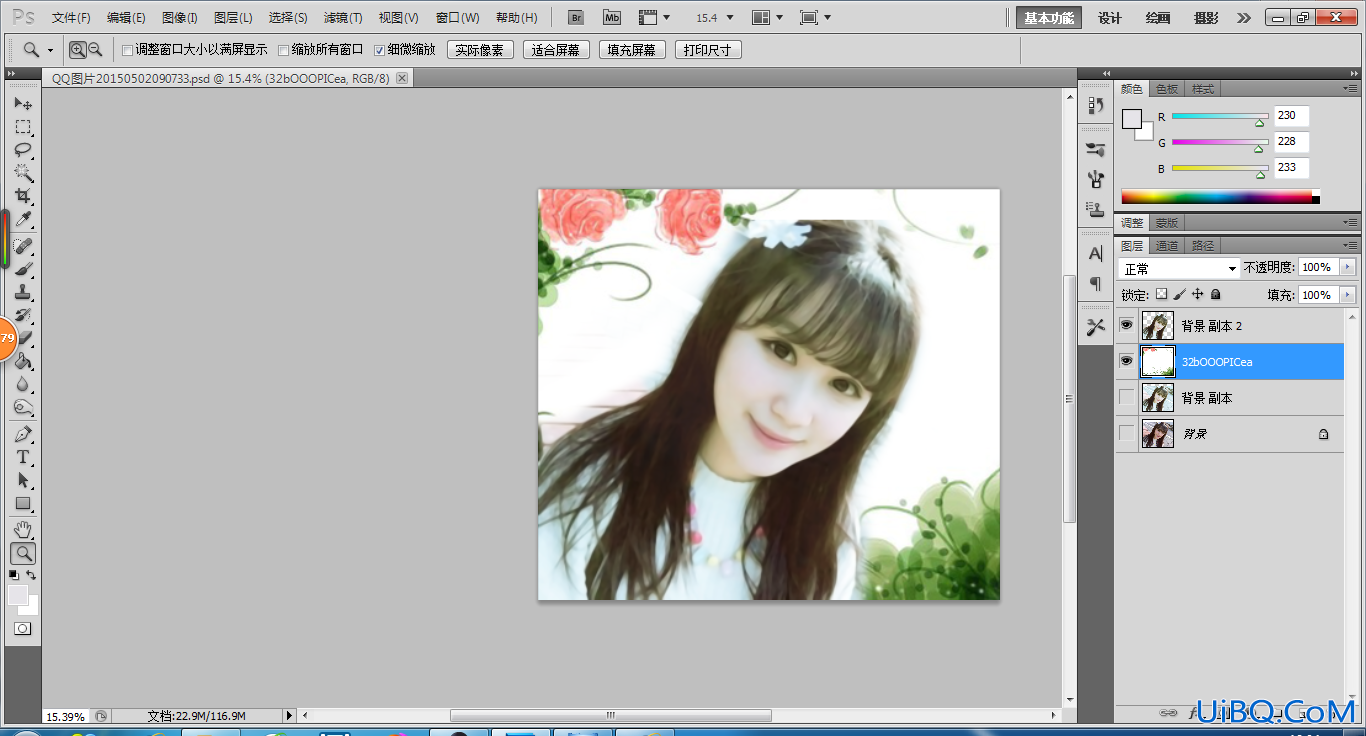1366x736 pixels.
Task: Select the Brush tool
Action: [x=23, y=269]
